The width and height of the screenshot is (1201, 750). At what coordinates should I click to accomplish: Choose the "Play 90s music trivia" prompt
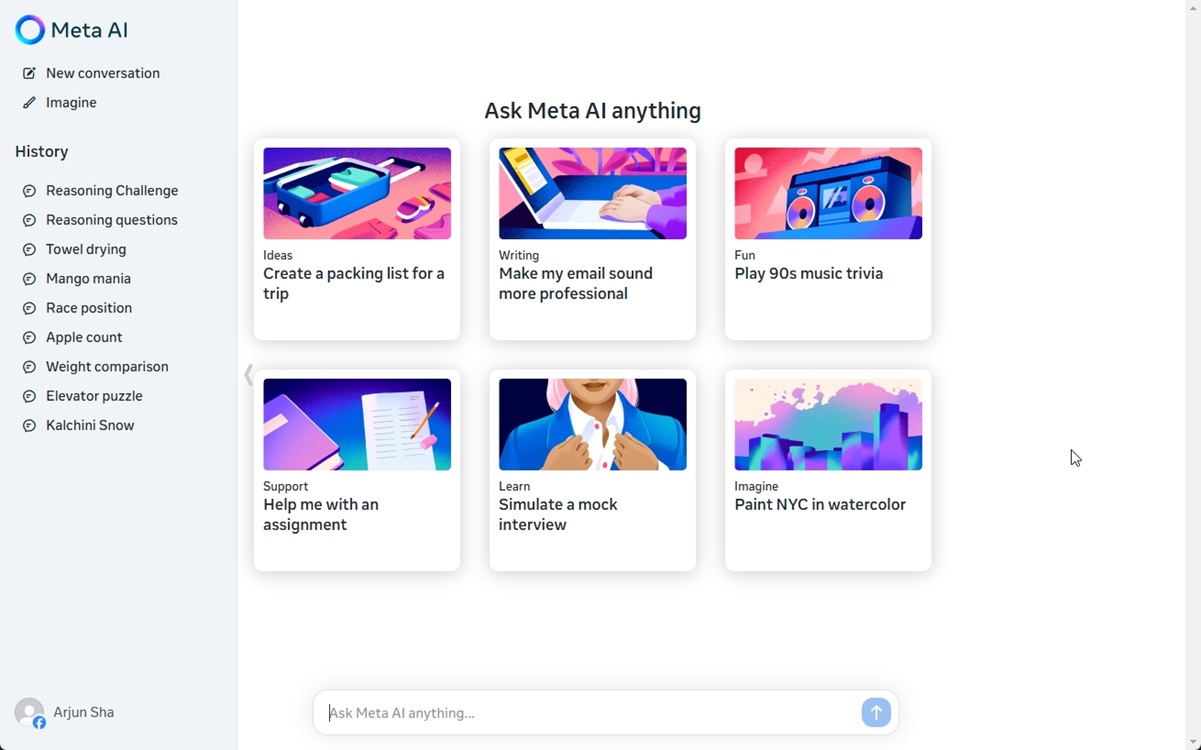pyautogui.click(x=827, y=240)
